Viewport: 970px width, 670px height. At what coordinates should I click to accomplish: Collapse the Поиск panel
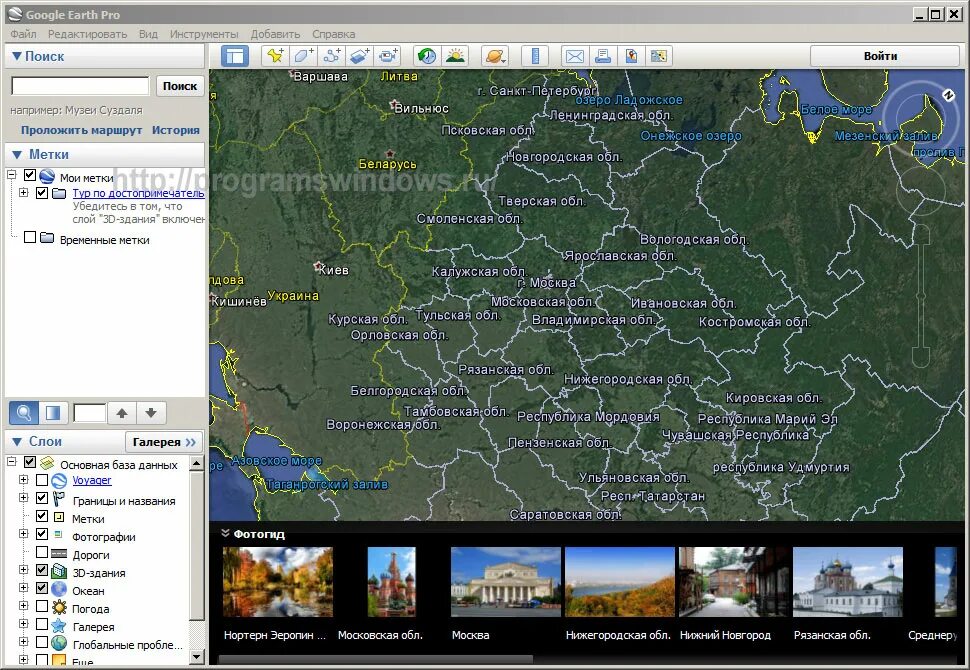pyautogui.click(x=17, y=56)
